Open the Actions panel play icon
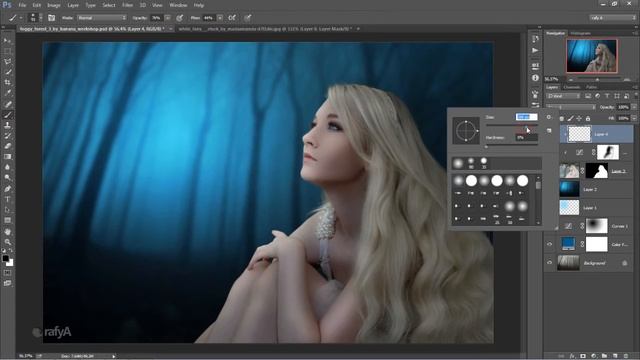 point(535,51)
